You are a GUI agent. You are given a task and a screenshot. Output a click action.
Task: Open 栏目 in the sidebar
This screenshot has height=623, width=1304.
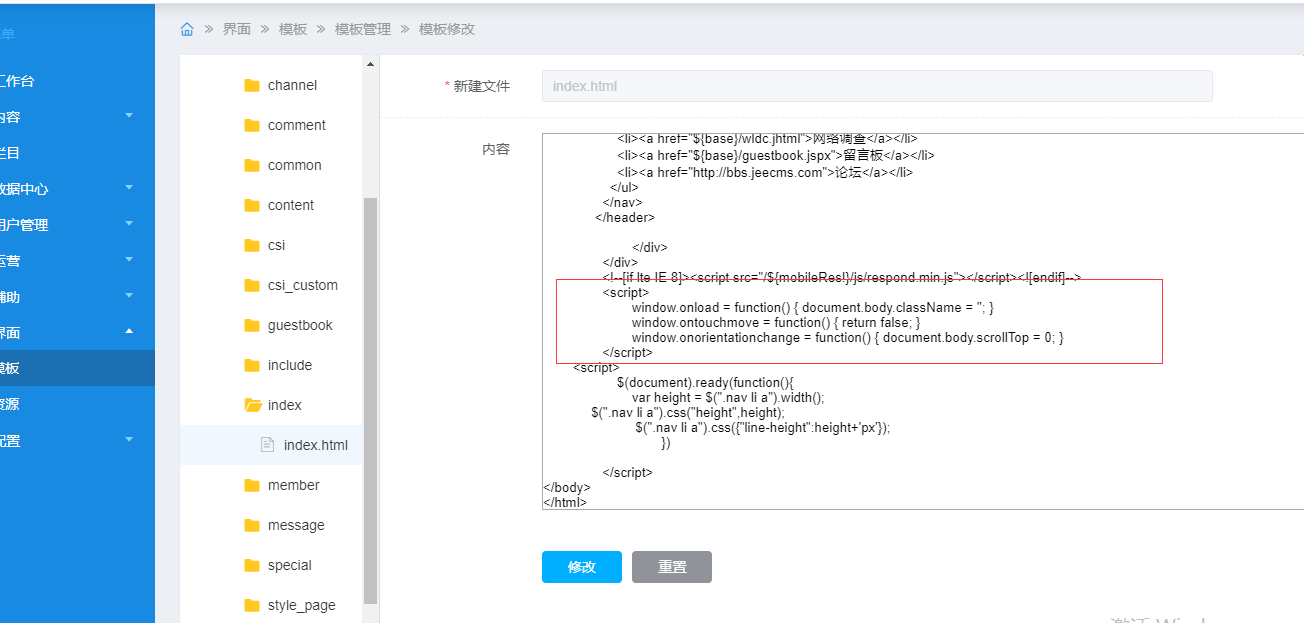(x=77, y=153)
